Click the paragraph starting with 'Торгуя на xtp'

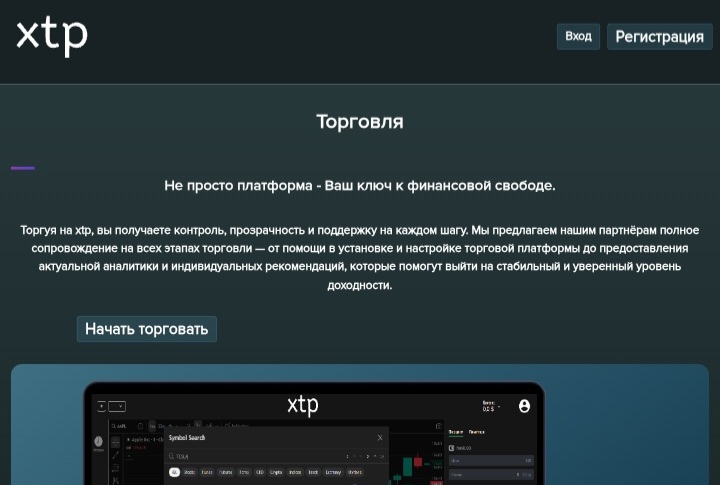[x=360, y=257]
